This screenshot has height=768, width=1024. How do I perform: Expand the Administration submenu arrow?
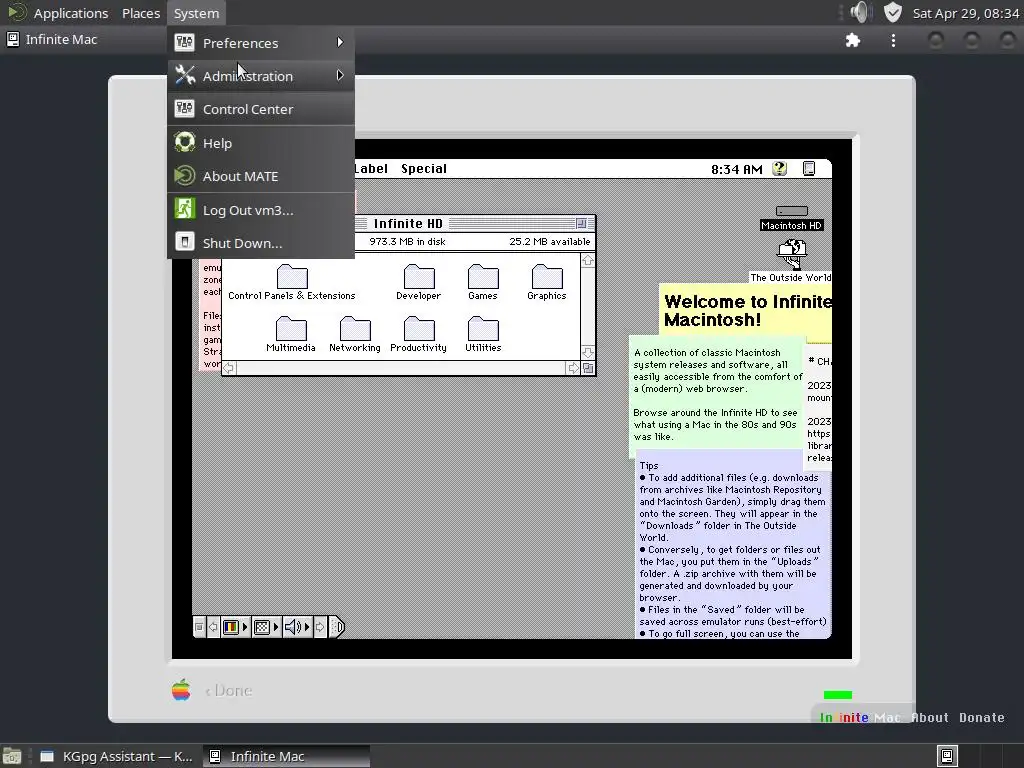(340, 76)
